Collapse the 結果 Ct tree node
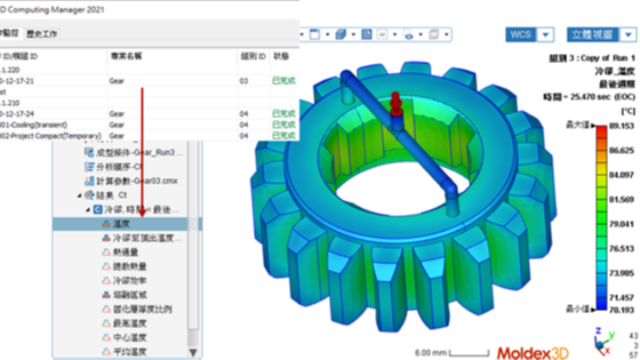The width and height of the screenshot is (640, 360). pos(79,196)
